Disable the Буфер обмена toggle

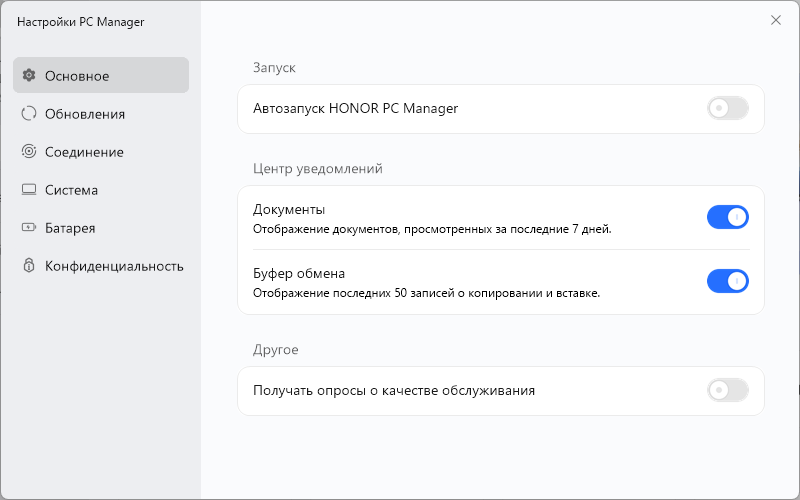pos(727,281)
